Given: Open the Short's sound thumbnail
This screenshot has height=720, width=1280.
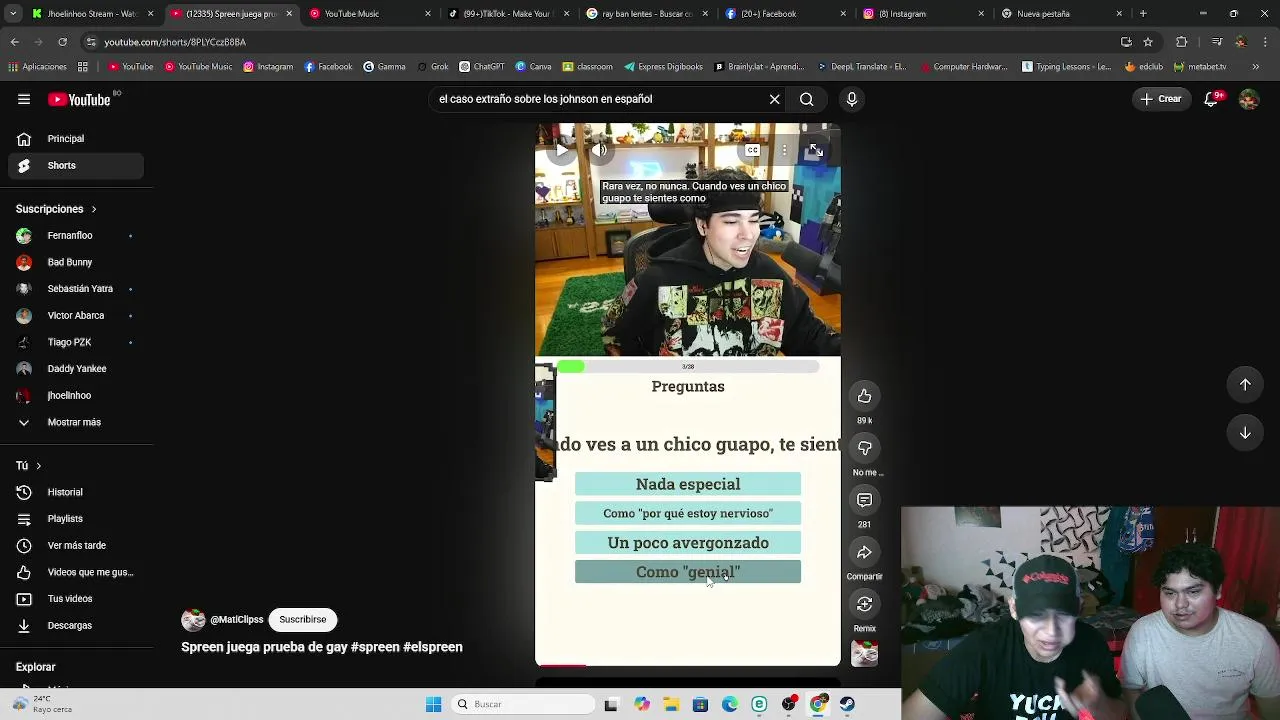Looking at the screenshot, I should coord(864,654).
